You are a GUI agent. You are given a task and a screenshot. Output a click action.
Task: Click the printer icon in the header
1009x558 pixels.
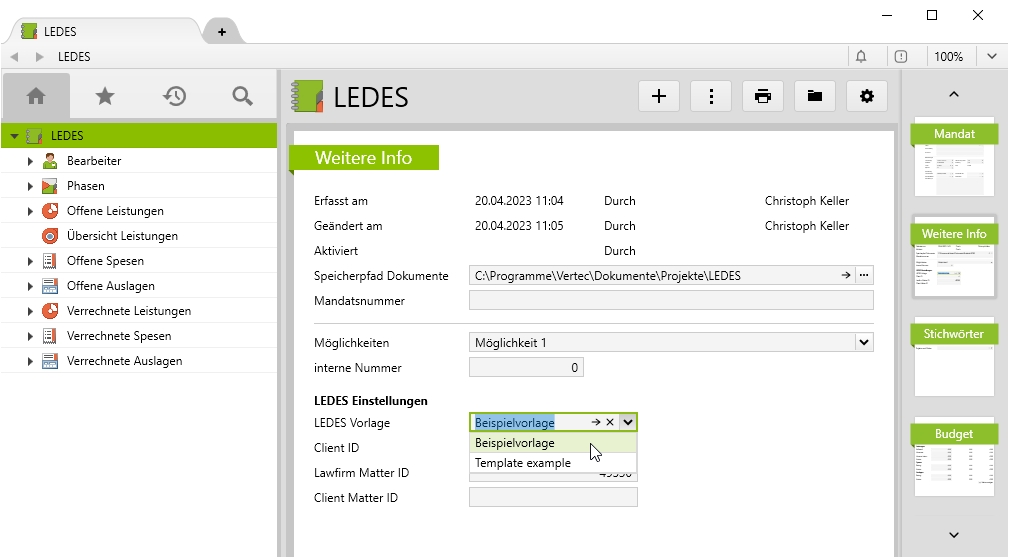763,96
